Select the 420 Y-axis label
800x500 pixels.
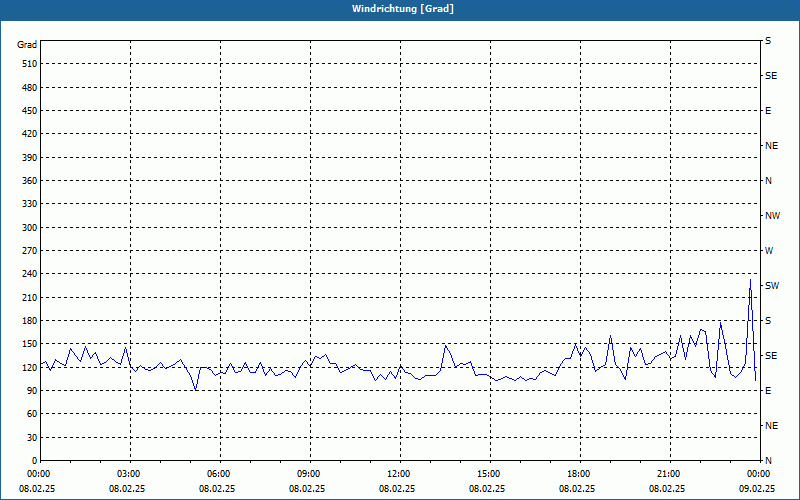(30, 134)
